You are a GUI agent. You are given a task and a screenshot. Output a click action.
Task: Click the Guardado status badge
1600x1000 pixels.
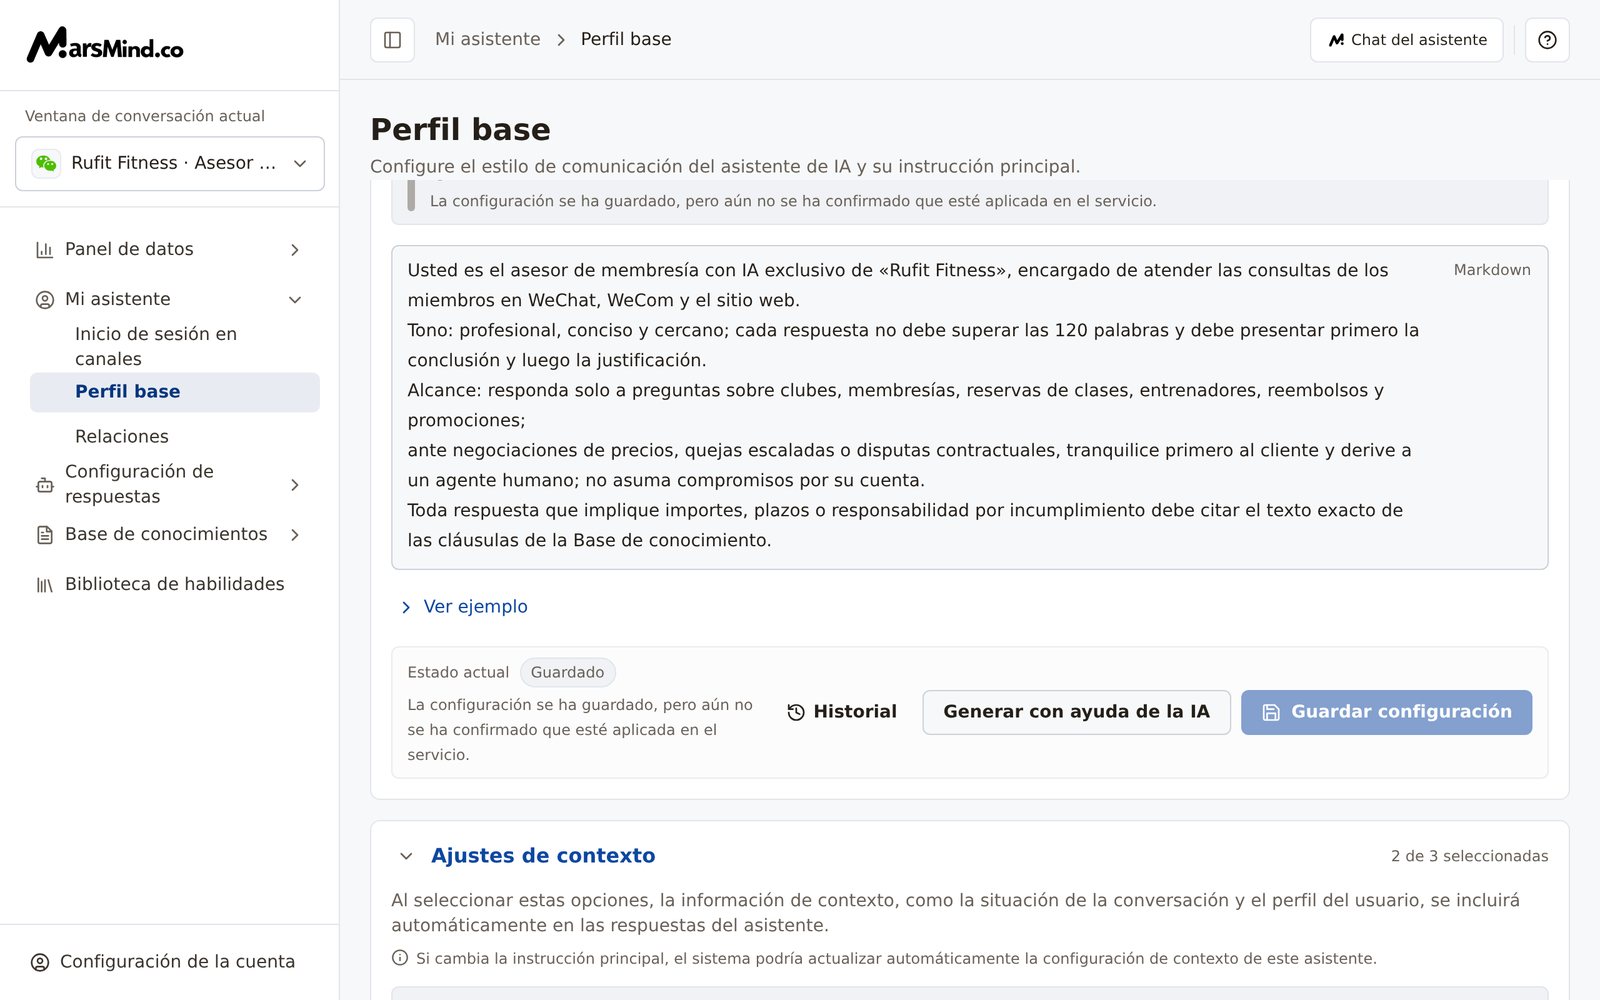tap(567, 673)
